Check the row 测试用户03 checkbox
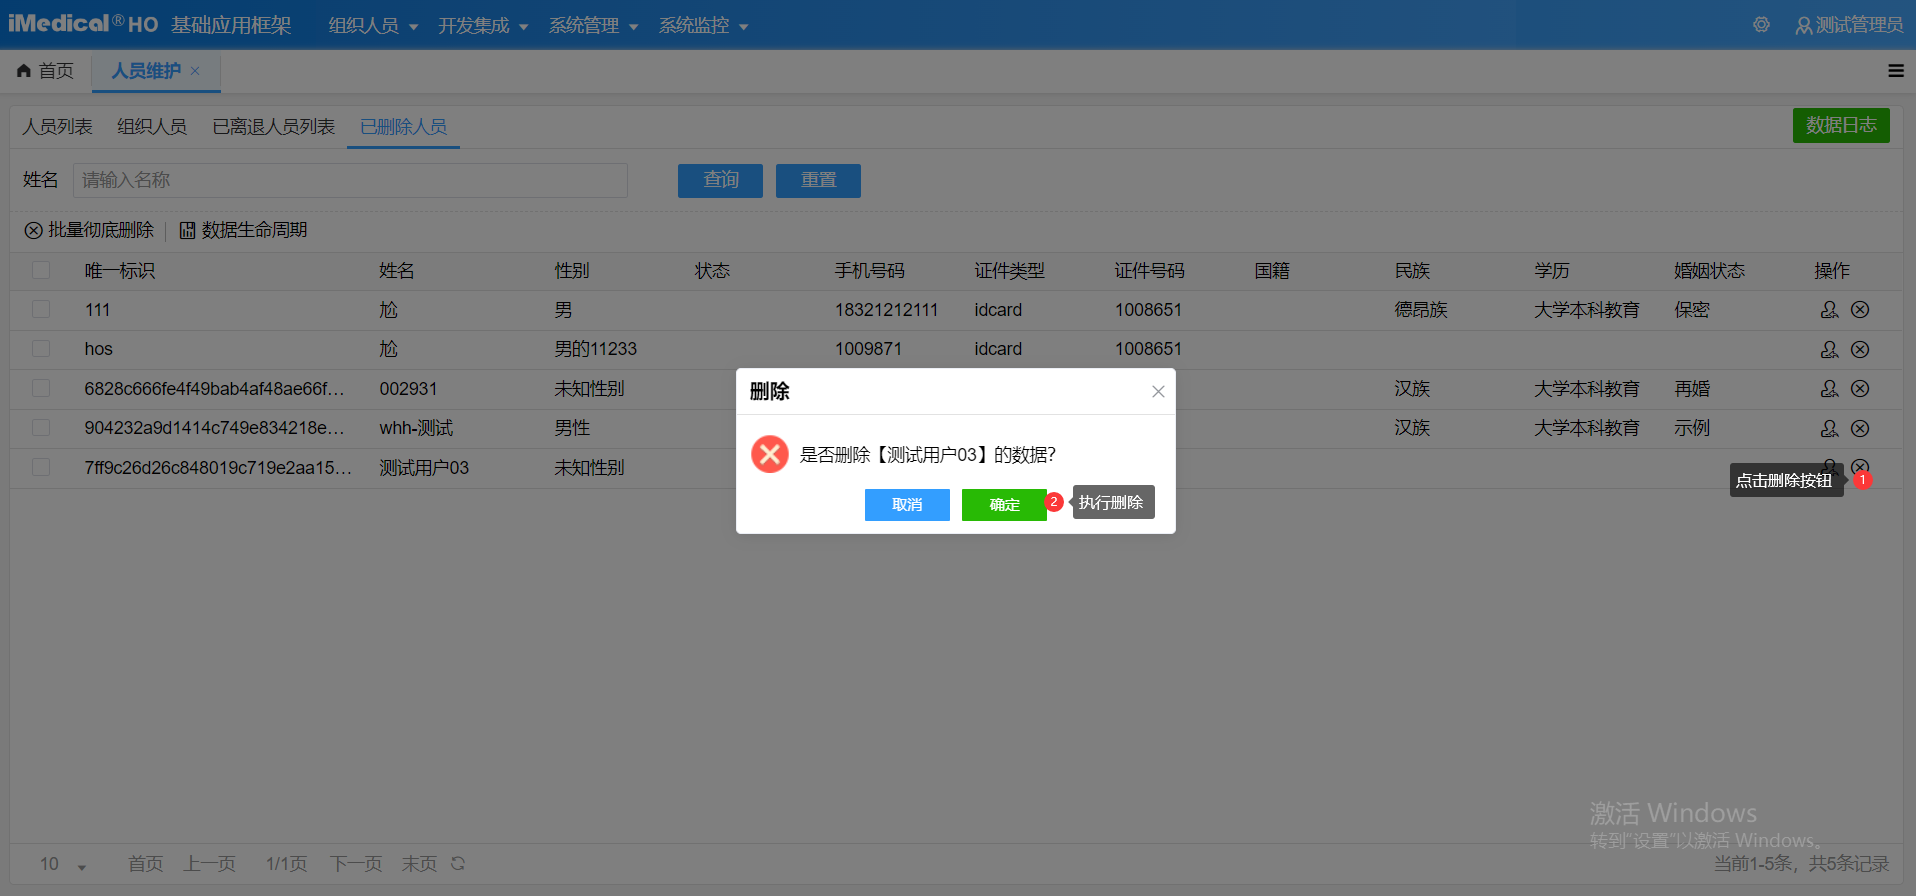 (x=41, y=468)
